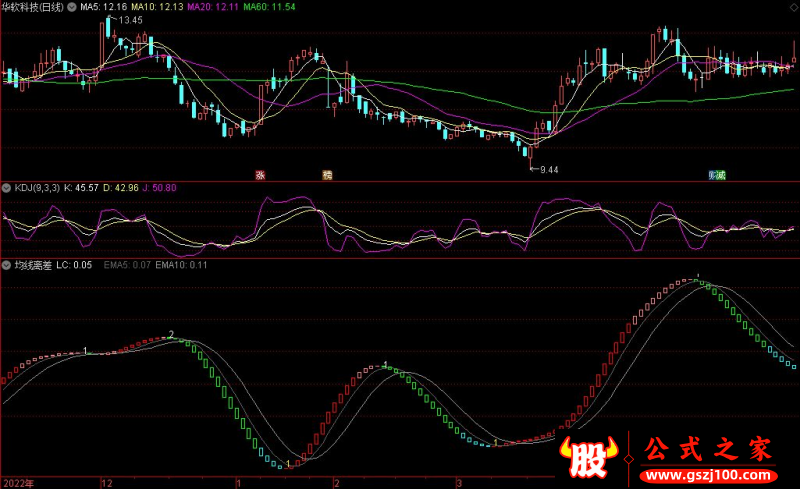The width and height of the screenshot is (800, 489).
Task: Click the red 涨 event marker icon
Action: point(260,175)
